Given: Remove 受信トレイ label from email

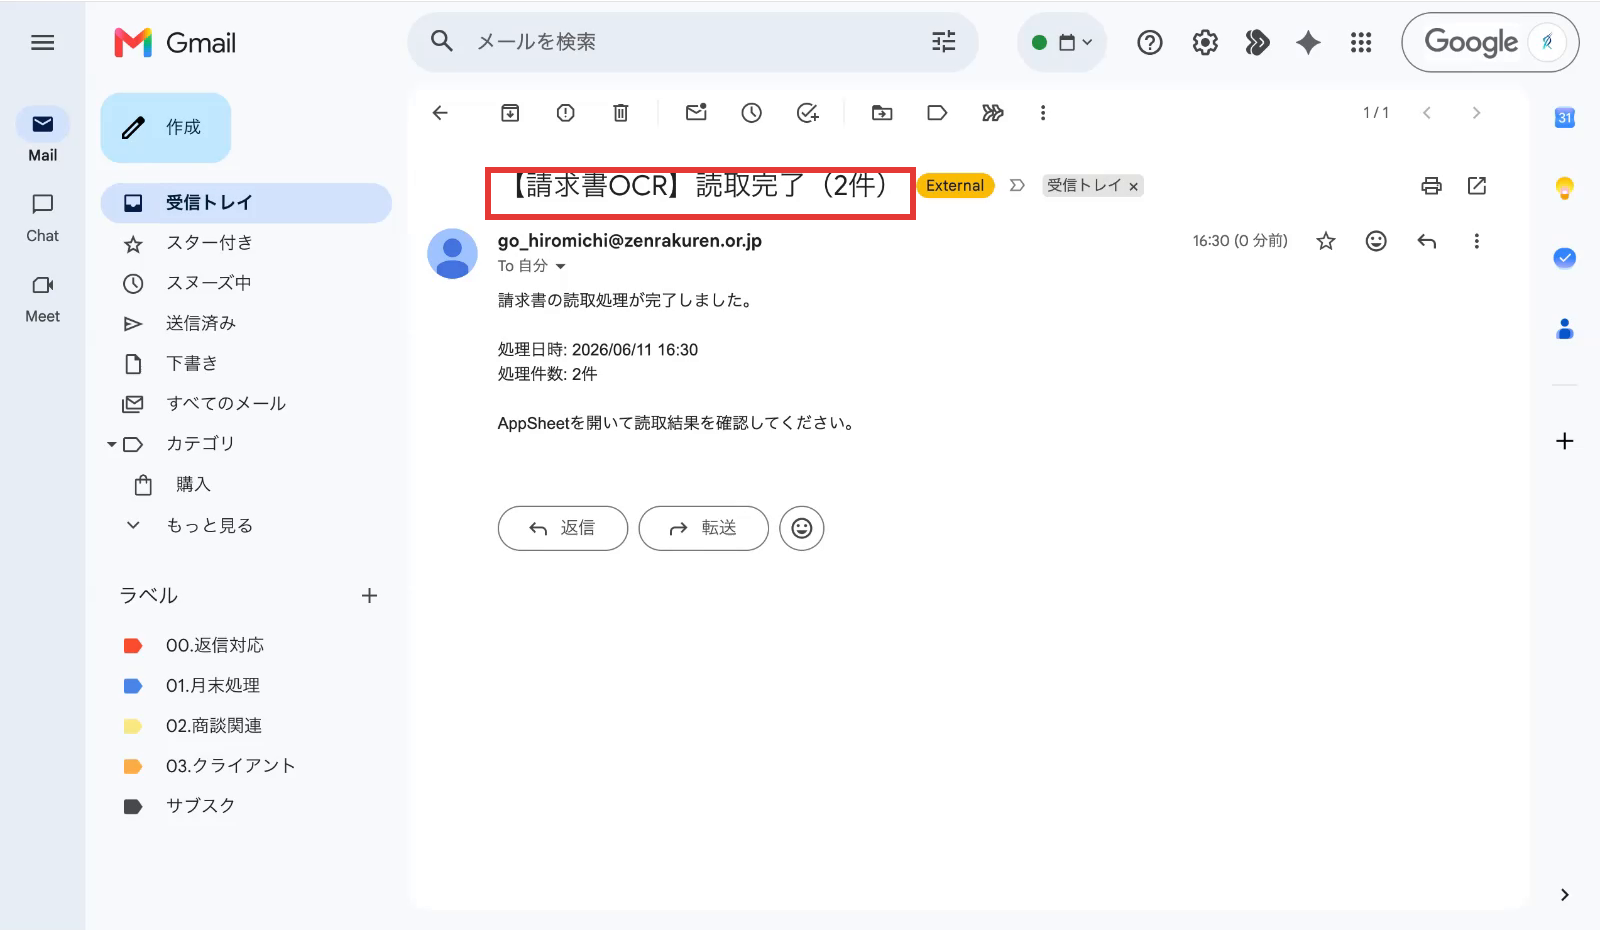Looking at the screenshot, I should tap(1133, 187).
